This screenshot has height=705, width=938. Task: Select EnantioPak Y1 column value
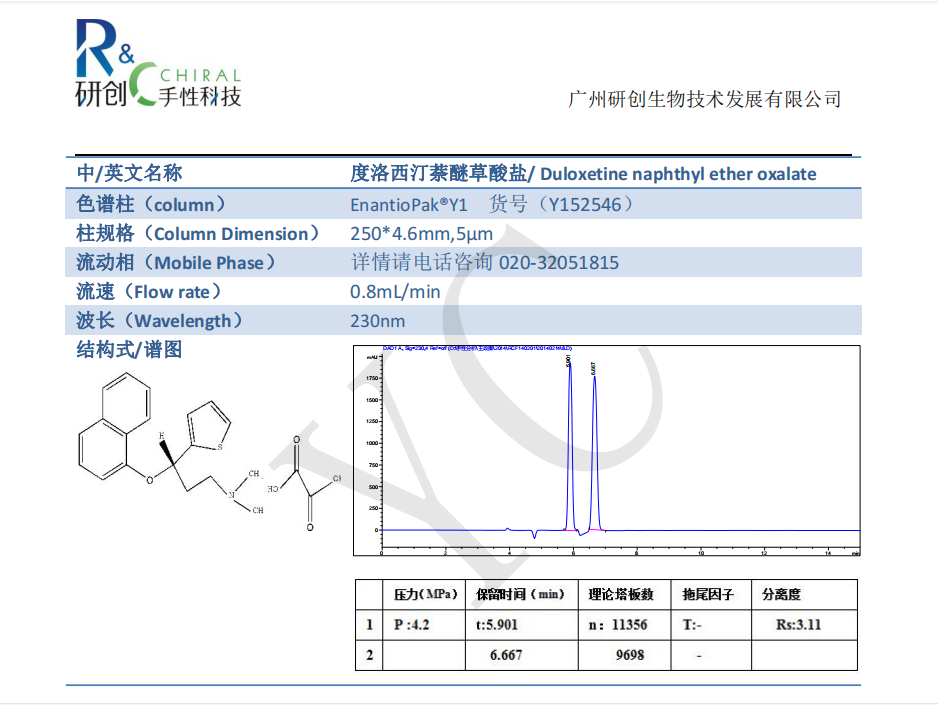409,205
